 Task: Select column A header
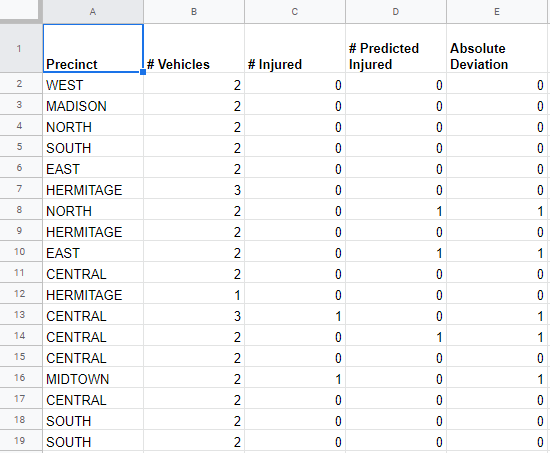[x=93, y=12]
